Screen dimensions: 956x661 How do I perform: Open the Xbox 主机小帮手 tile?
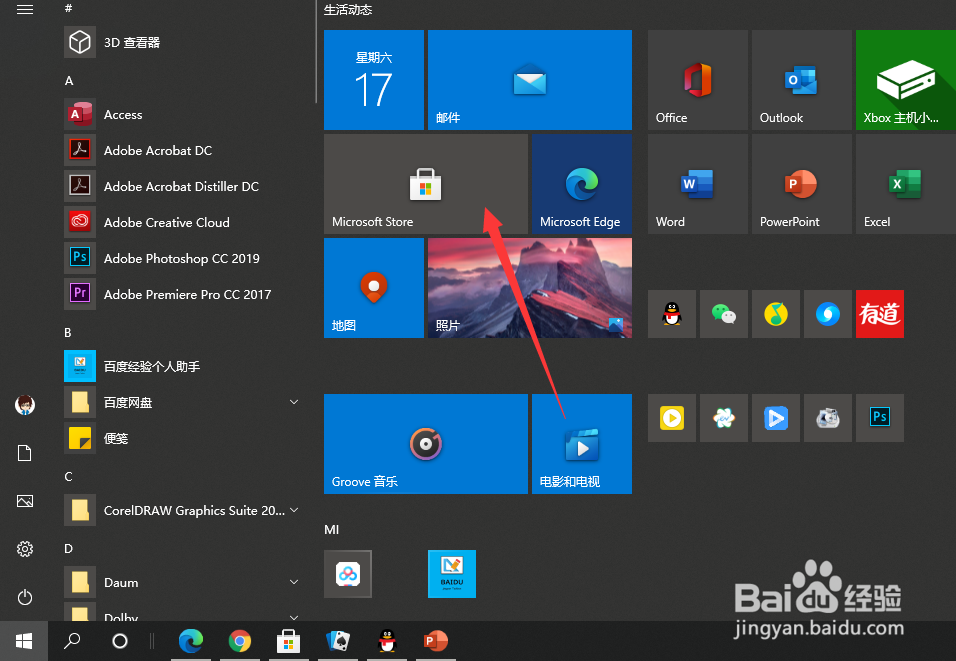[x=906, y=80]
